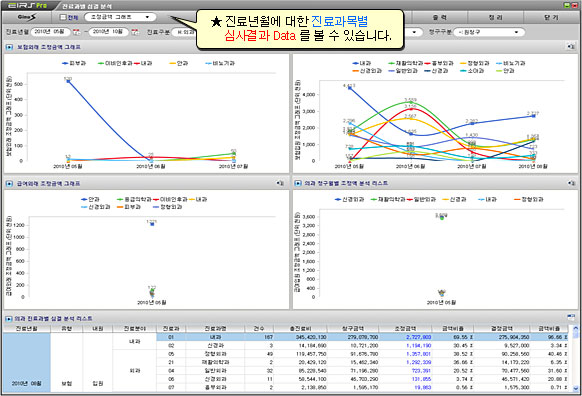582x396 pixels.
Task: Tick the 전체 checkbox in the toolbar
Action: tap(63, 17)
